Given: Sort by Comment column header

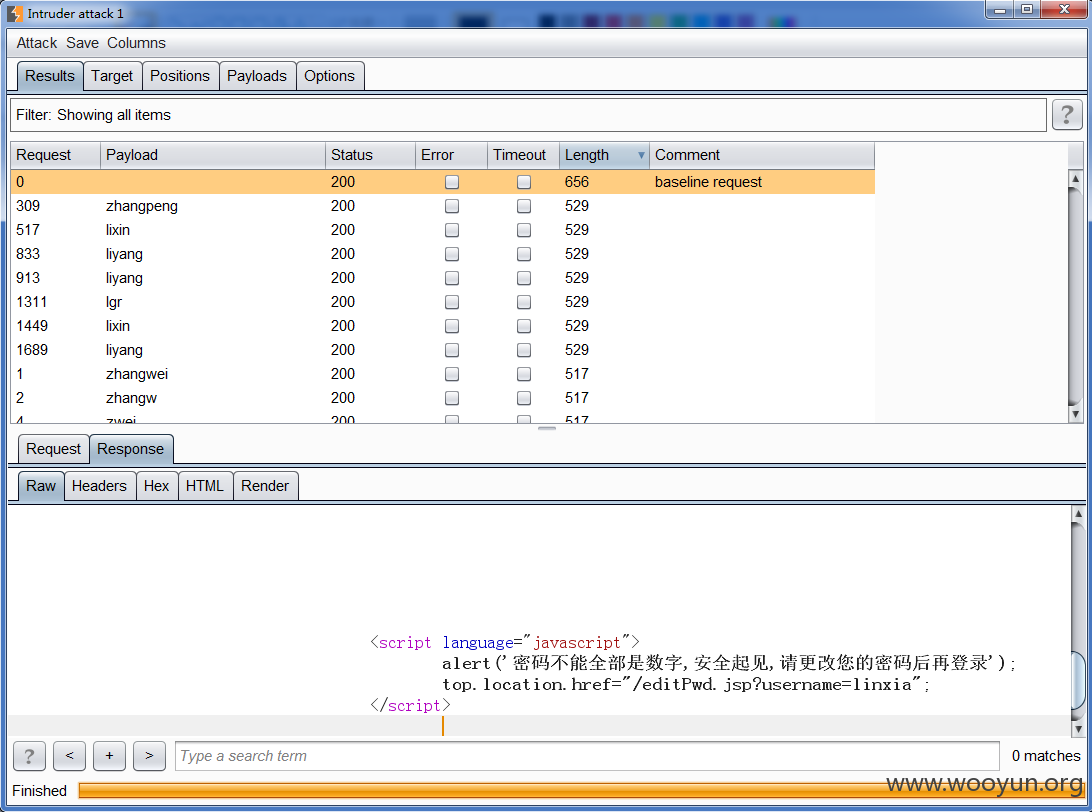Looking at the screenshot, I should [762, 155].
